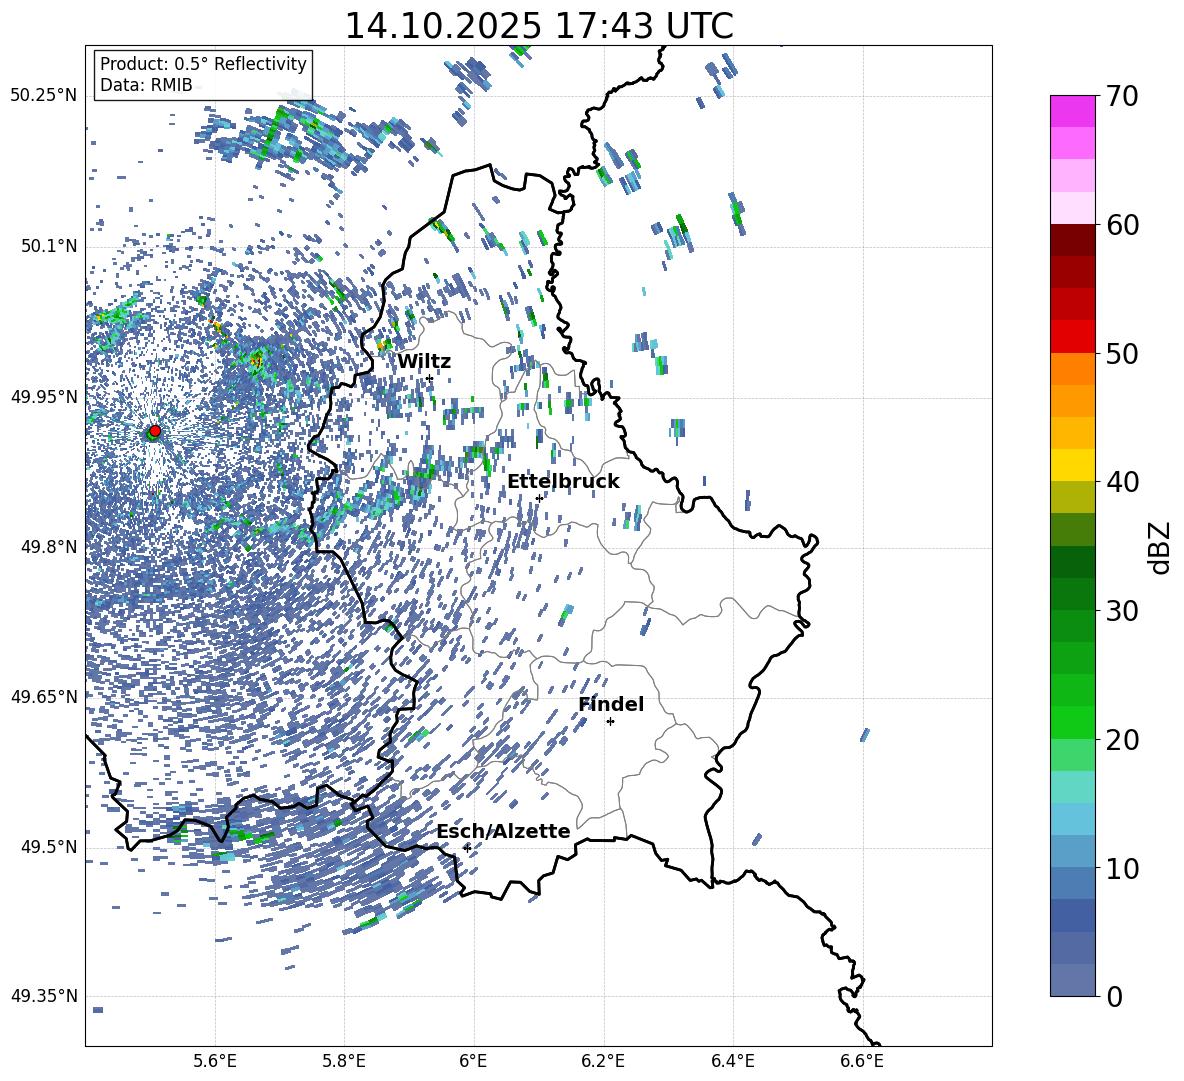Click the 49.95°N latitude label
The height and width of the screenshot is (1081, 1184).
44,396
